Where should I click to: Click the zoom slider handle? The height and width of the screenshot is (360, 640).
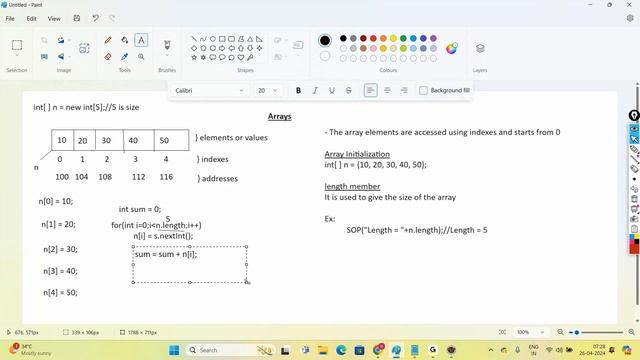pyautogui.click(x=577, y=332)
